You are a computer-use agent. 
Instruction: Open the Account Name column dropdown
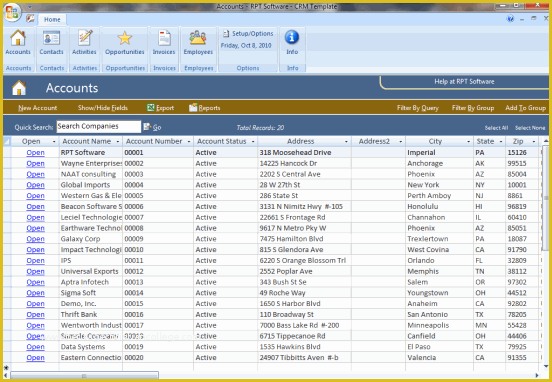[118, 142]
